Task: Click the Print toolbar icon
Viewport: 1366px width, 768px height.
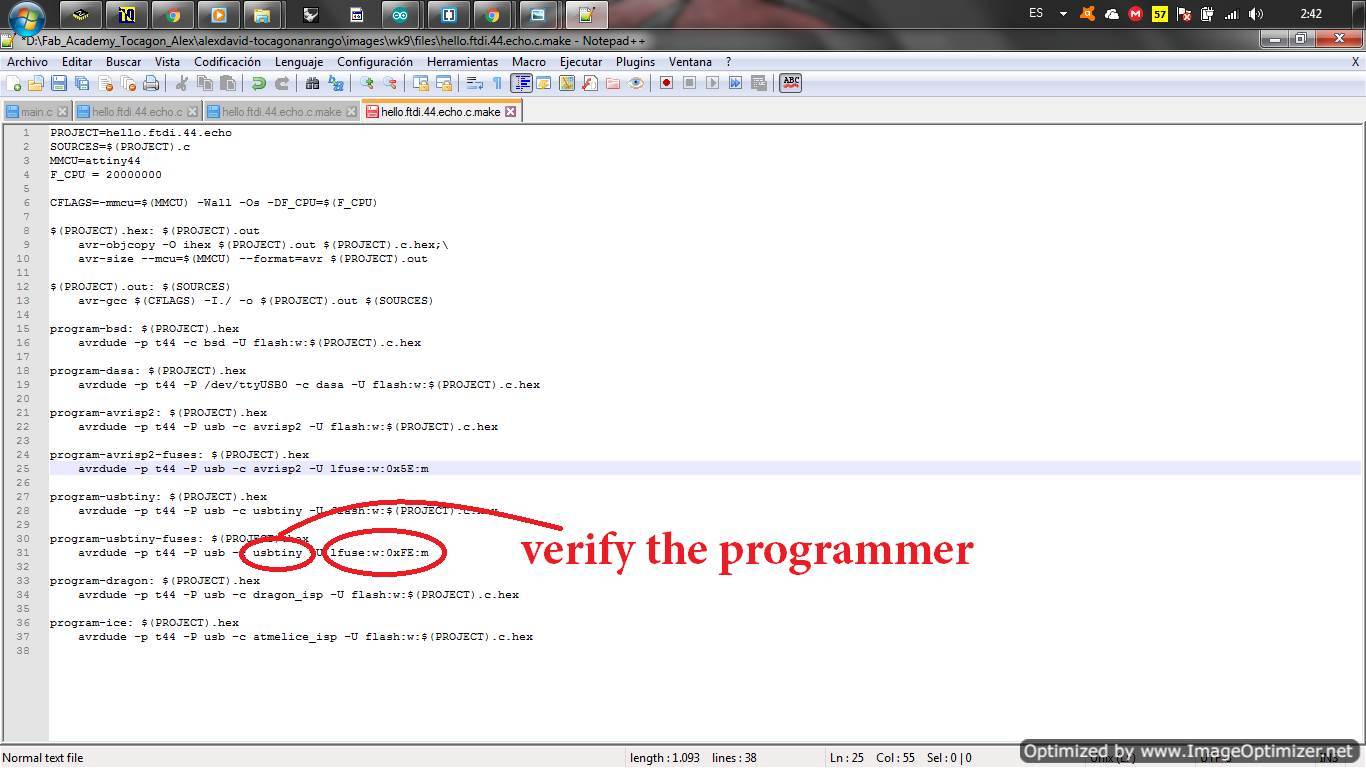Action: tap(151, 83)
